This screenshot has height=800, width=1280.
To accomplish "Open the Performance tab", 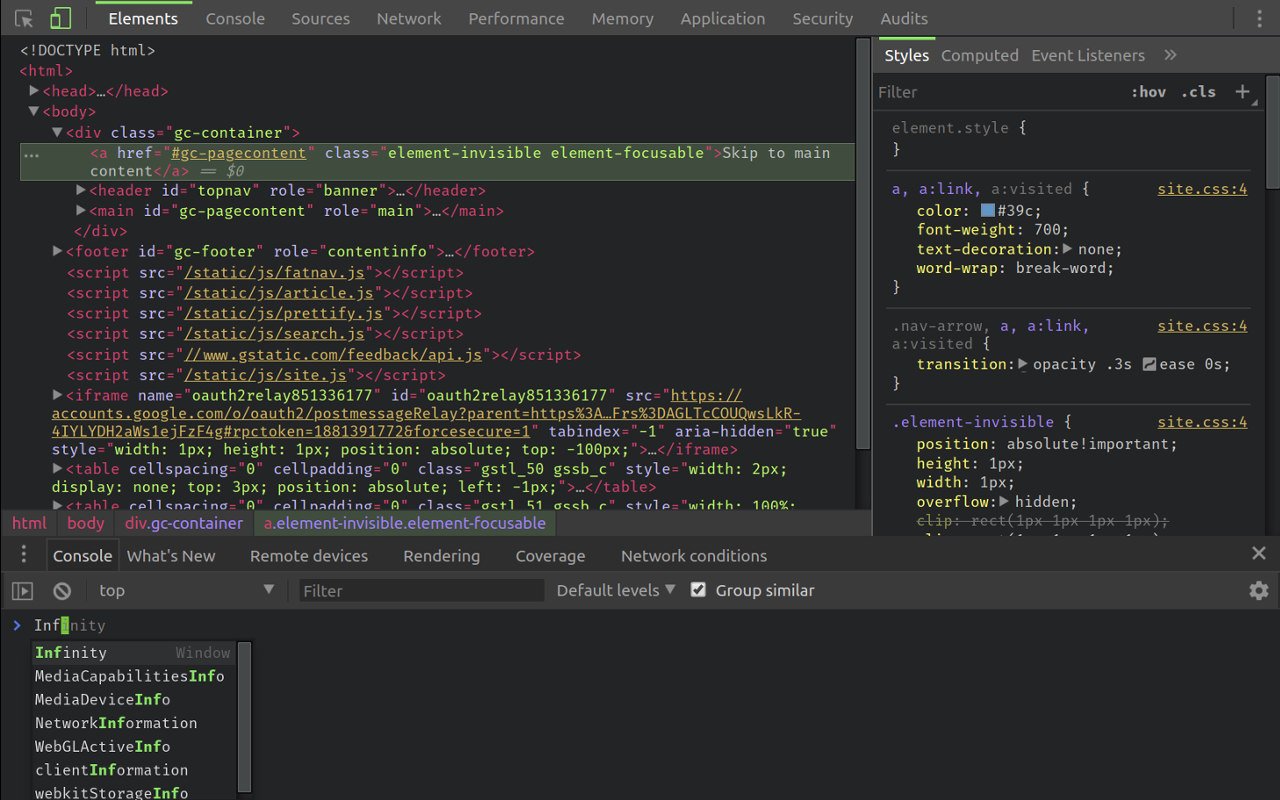I will point(516,18).
